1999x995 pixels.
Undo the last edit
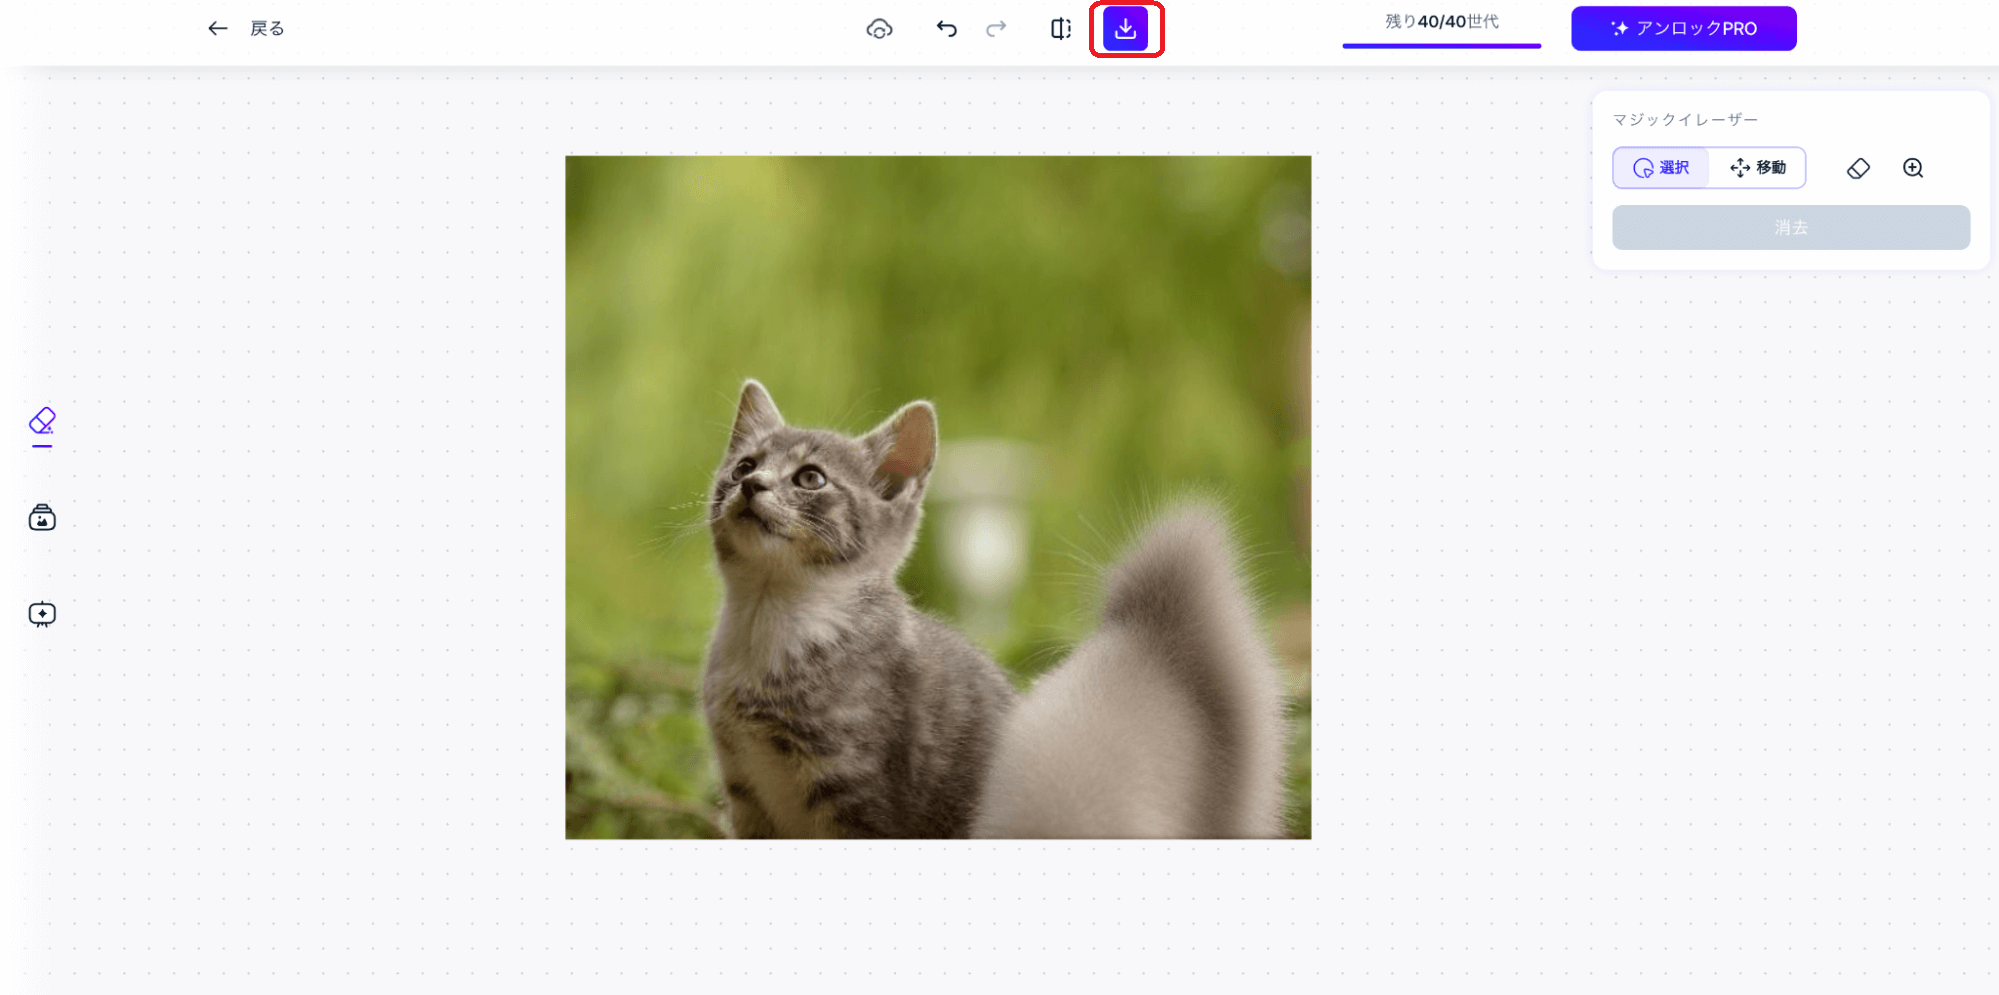click(945, 28)
